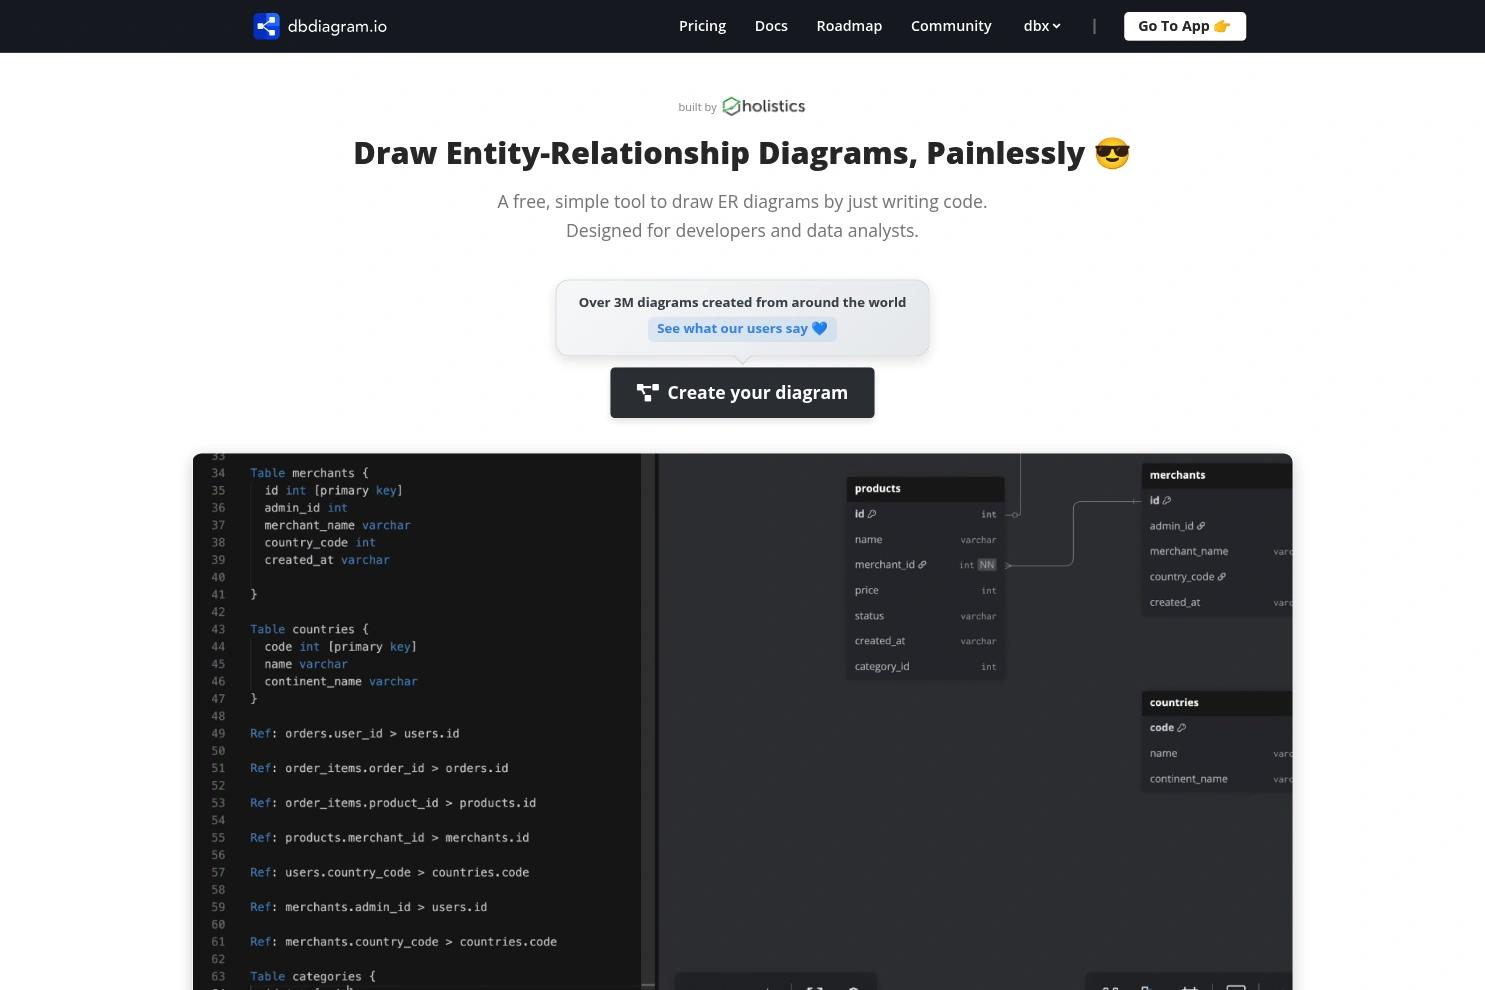Click code line 34 'Table merchants {'

point(309,473)
